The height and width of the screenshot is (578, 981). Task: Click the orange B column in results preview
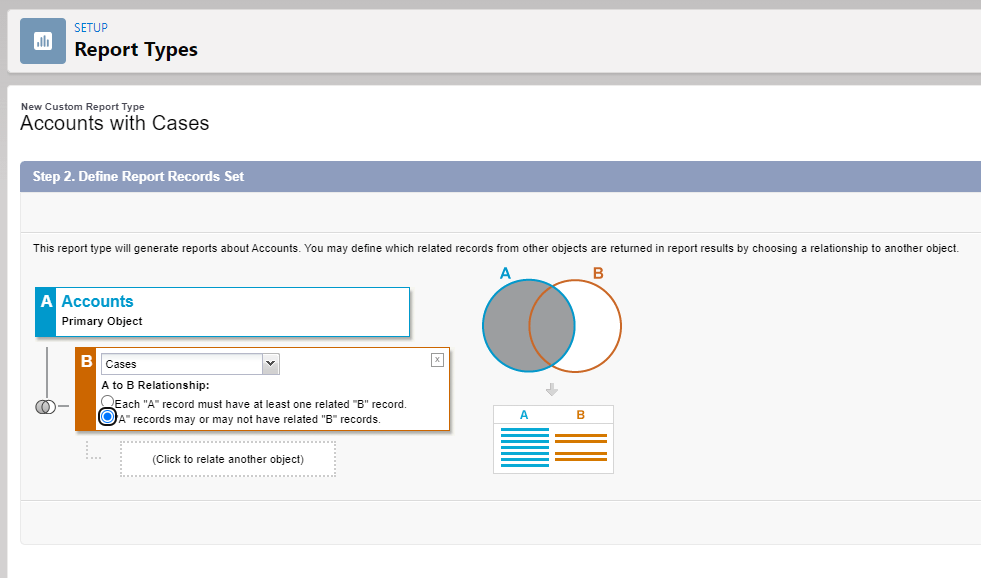click(x=581, y=447)
